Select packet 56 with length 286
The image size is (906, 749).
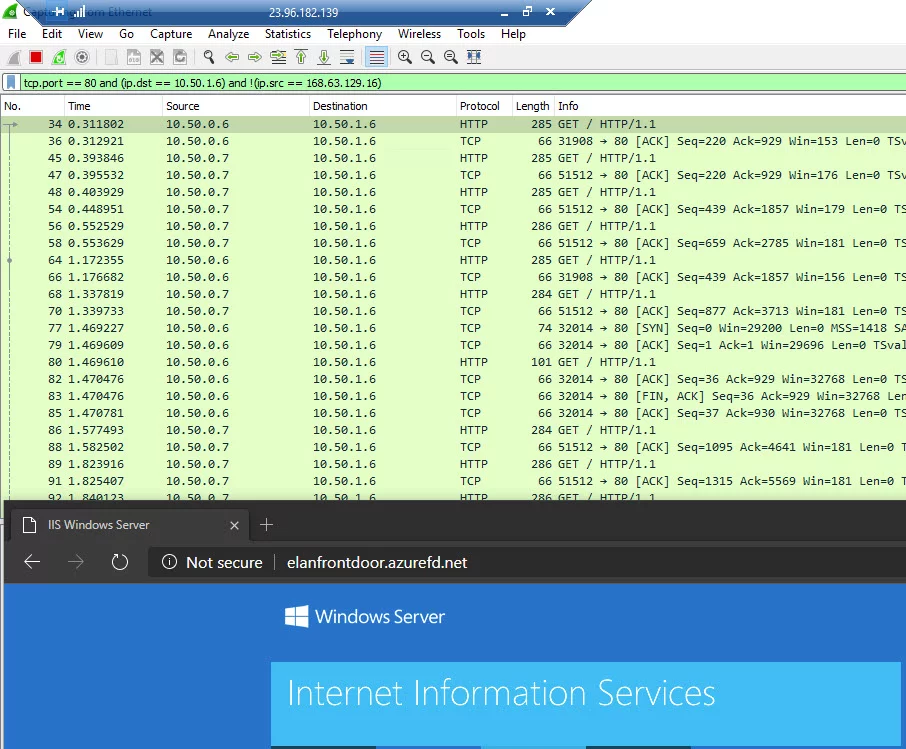pos(453,227)
